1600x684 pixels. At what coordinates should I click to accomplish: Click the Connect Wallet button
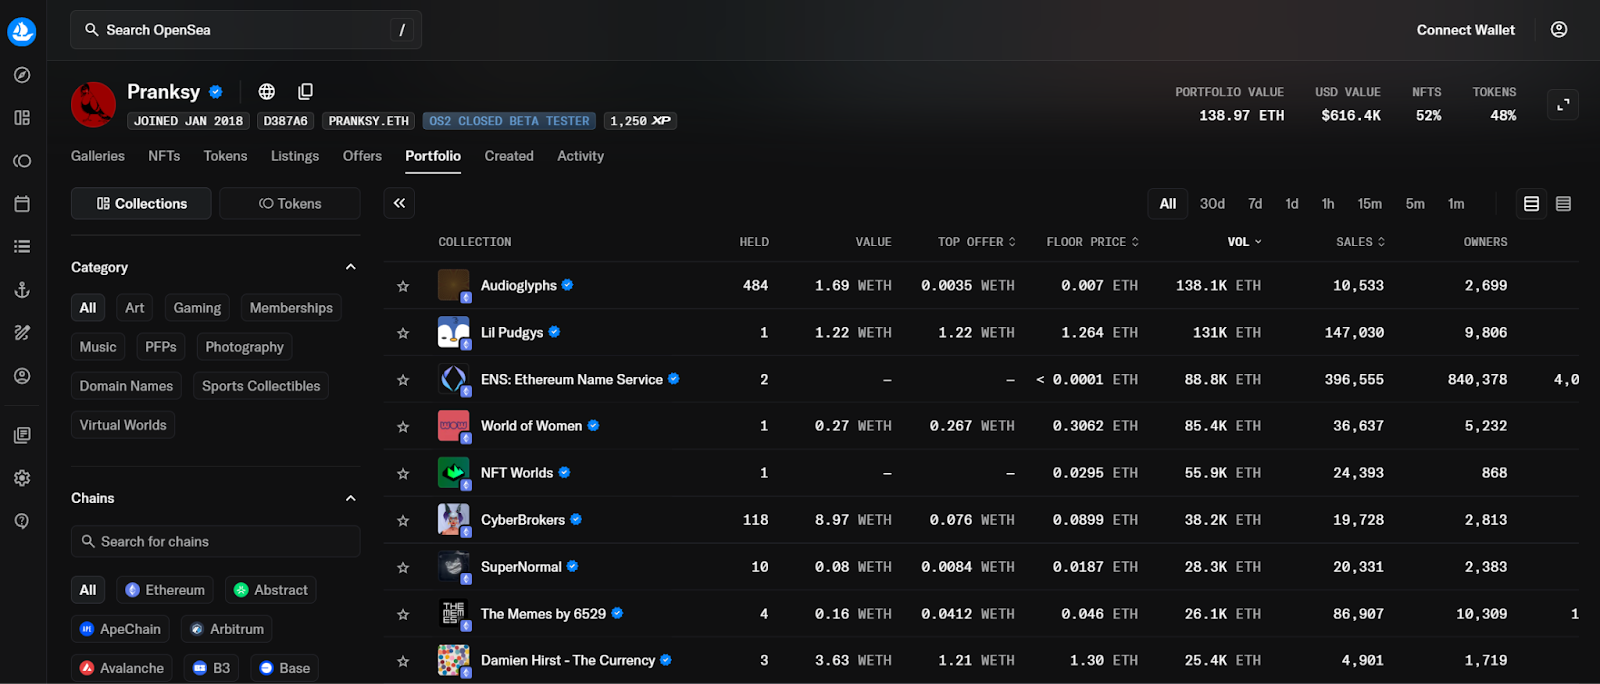[x=1465, y=30]
